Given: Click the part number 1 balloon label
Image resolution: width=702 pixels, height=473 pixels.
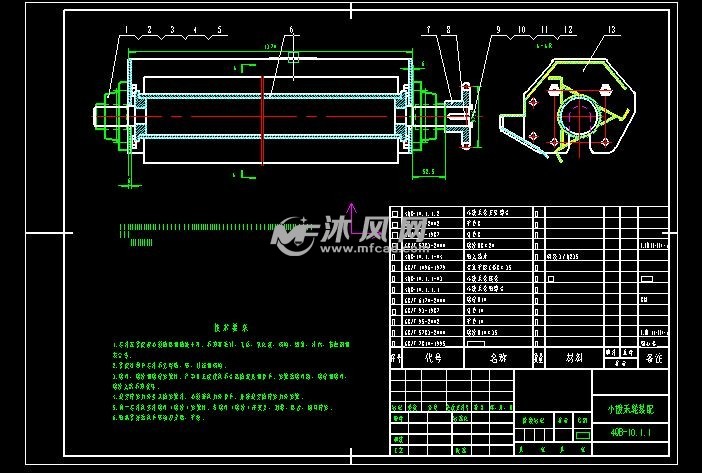Looking at the screenshot, I should [127, 32].
